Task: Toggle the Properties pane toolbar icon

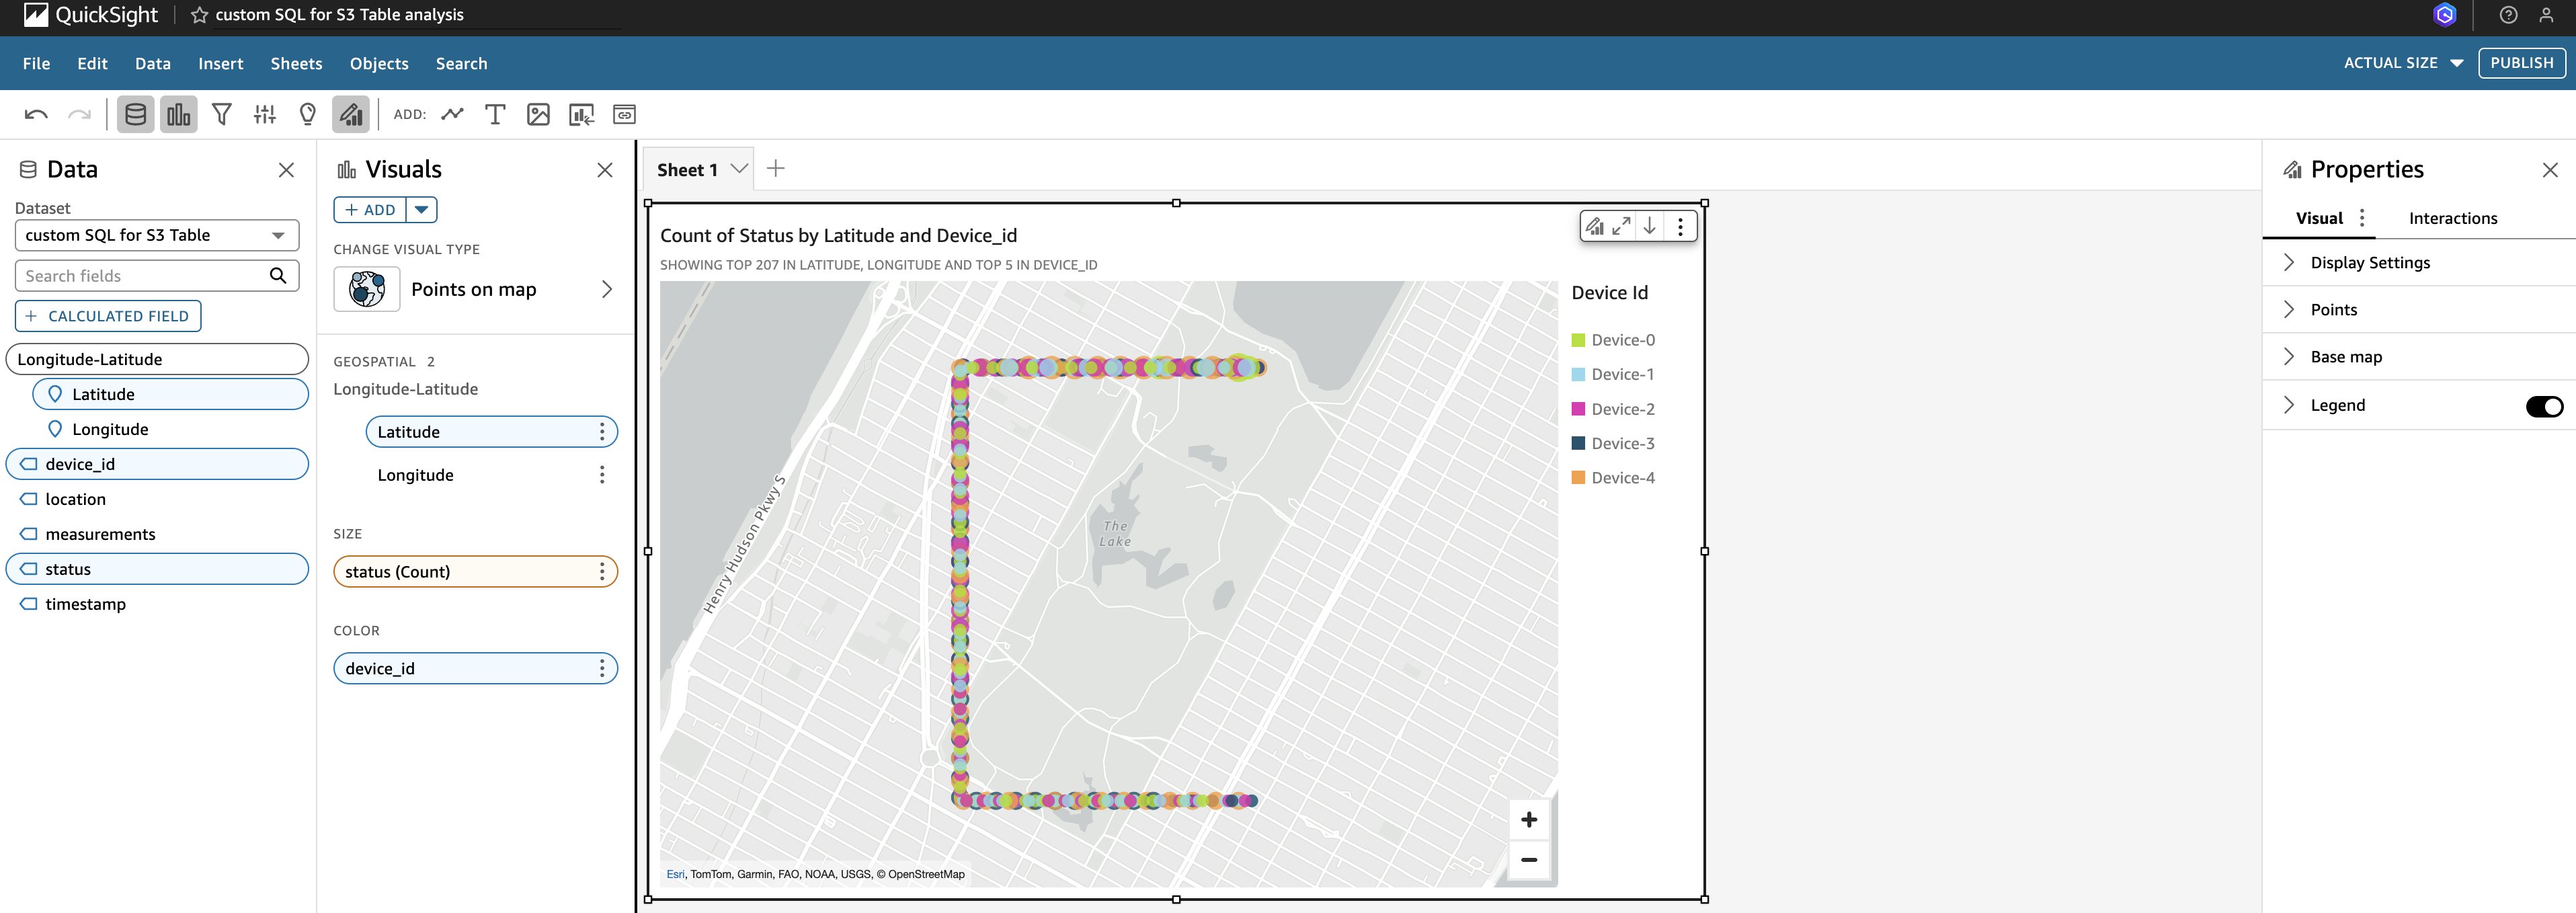Action: tap(351, 115)
